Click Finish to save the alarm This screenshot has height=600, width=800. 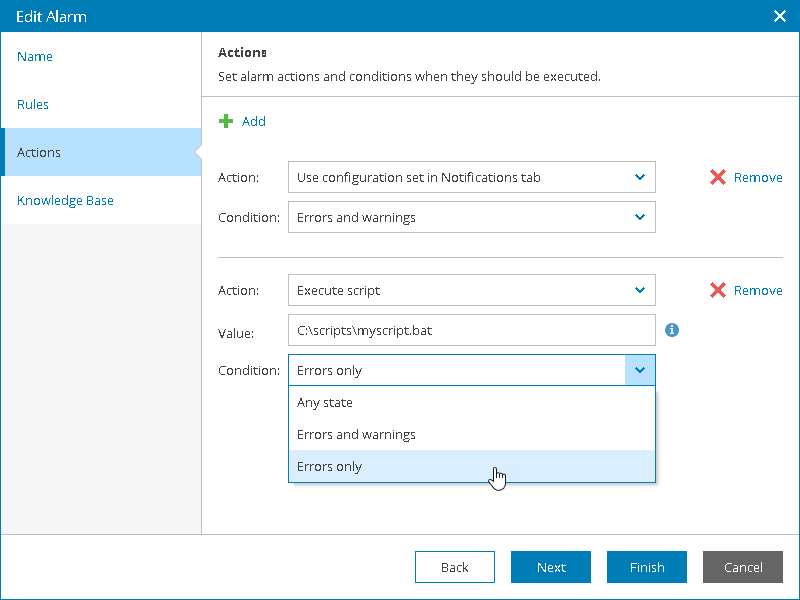point(647,567)
